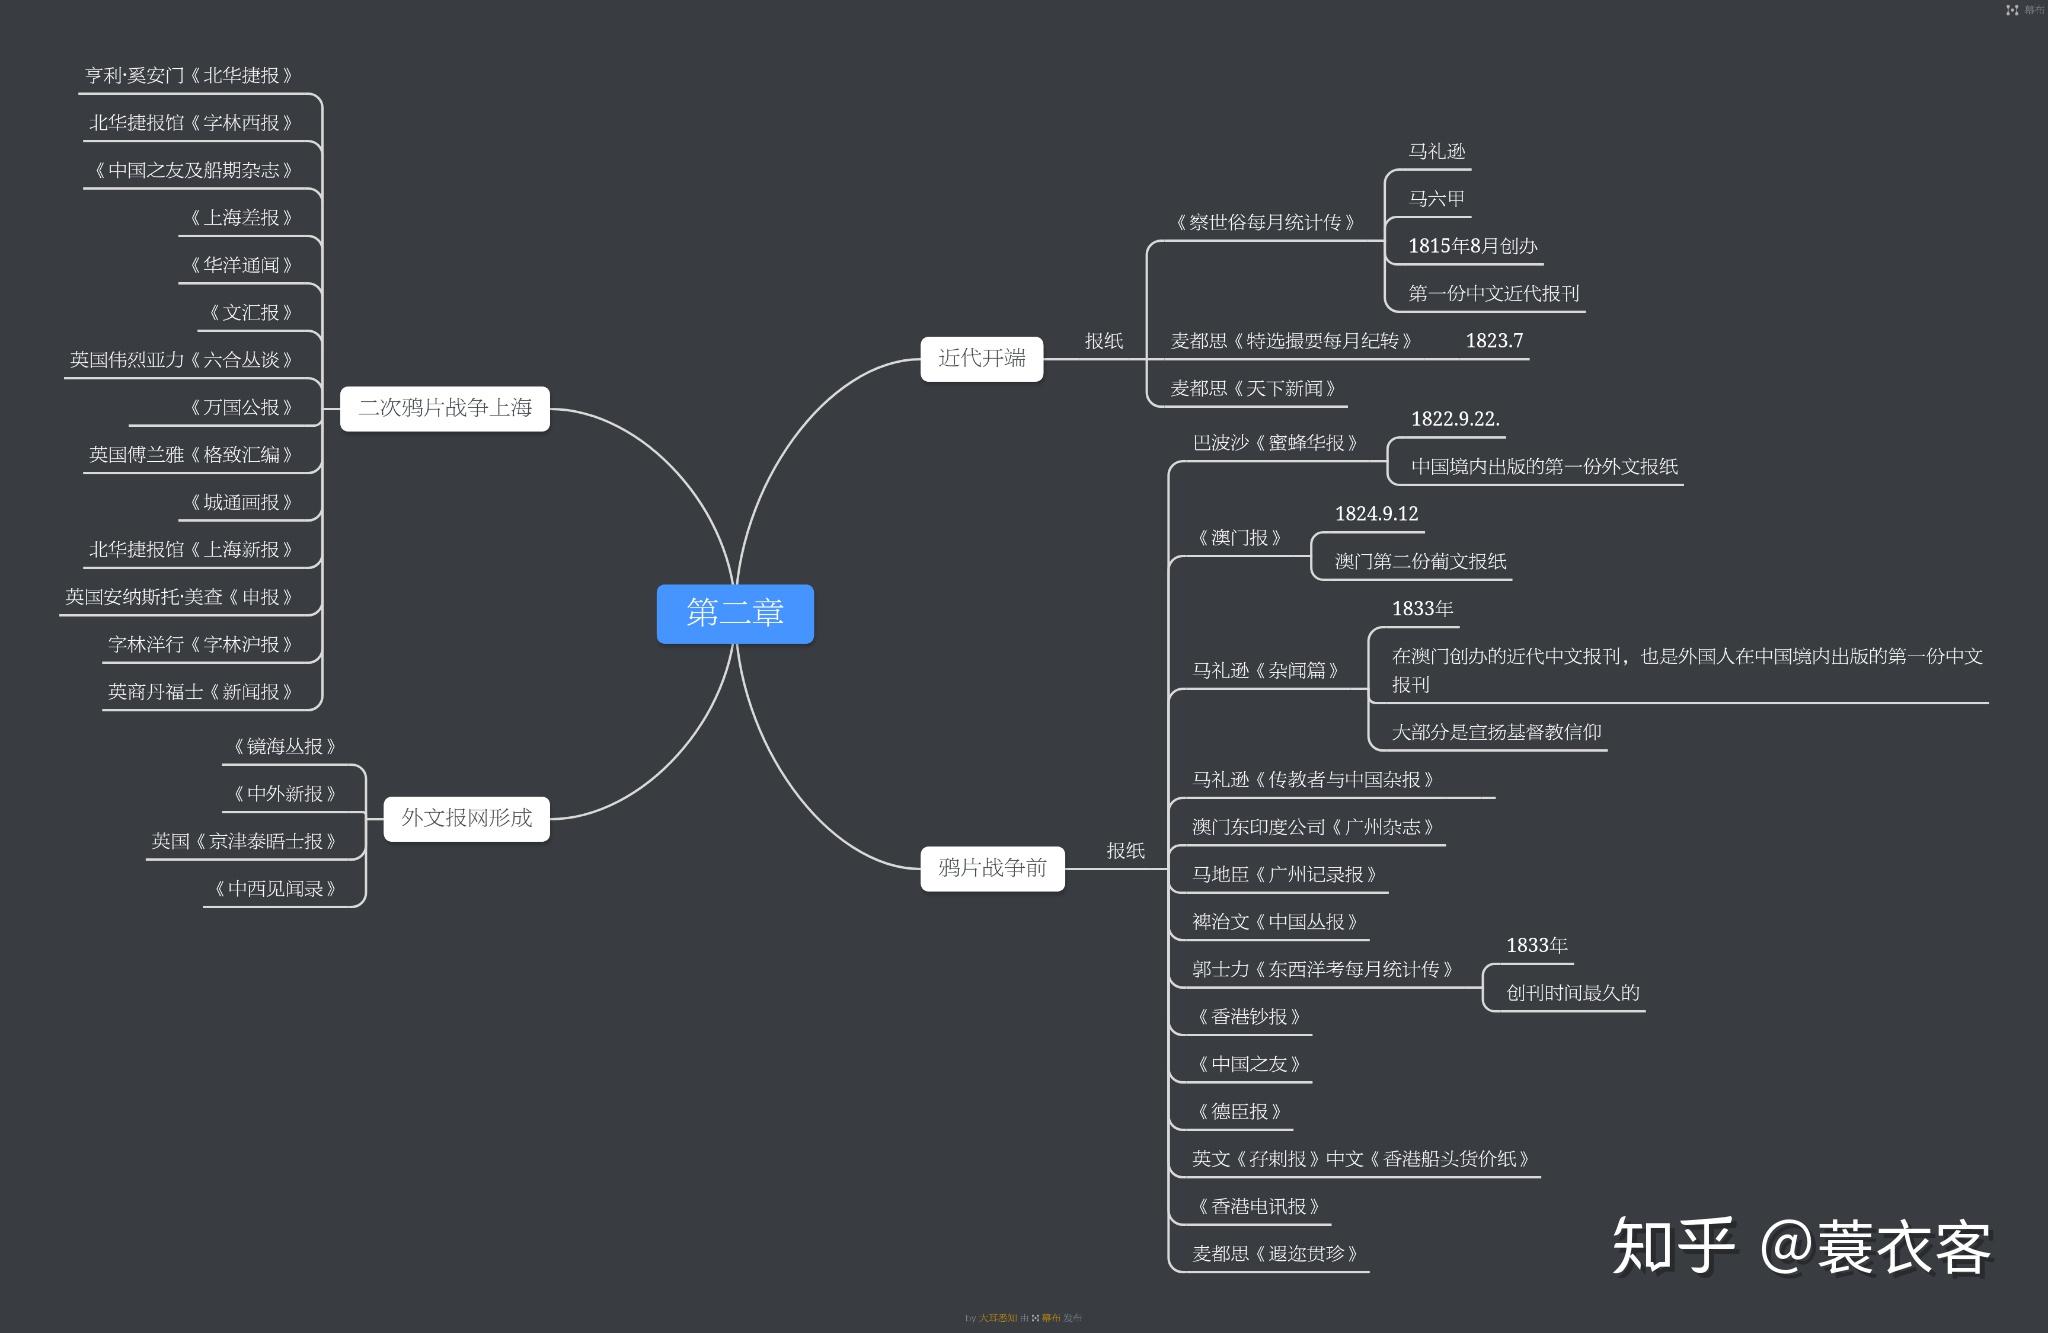
Task: Select node 澳门东印度公司《广州杂志》
Action: tap(1315, 828)
